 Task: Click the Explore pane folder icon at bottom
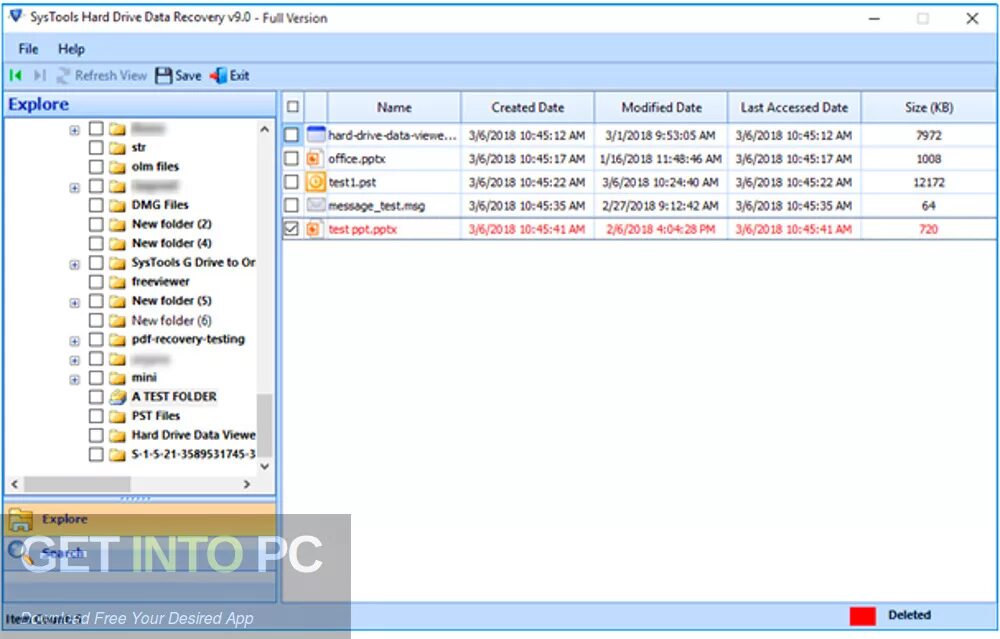(20, 520)
